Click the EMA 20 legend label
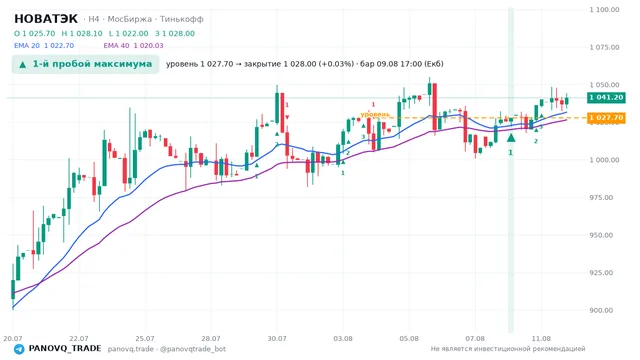640x360 pixels. (x=27, y=45)
